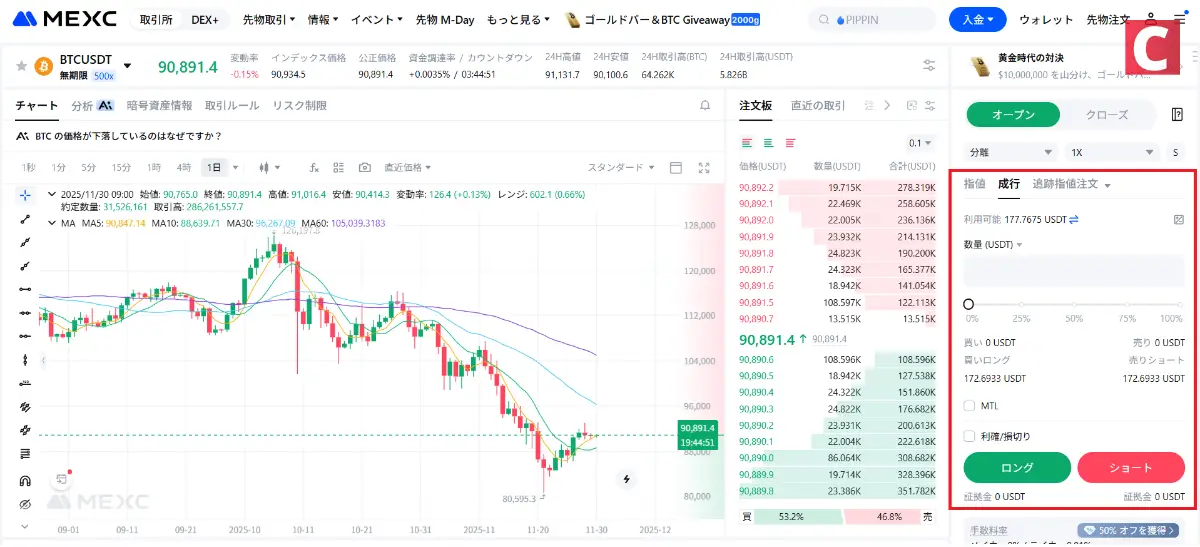Open the ウォレット link
The height and width of the screenshot is (547, 1200).
coord(1046,19)
